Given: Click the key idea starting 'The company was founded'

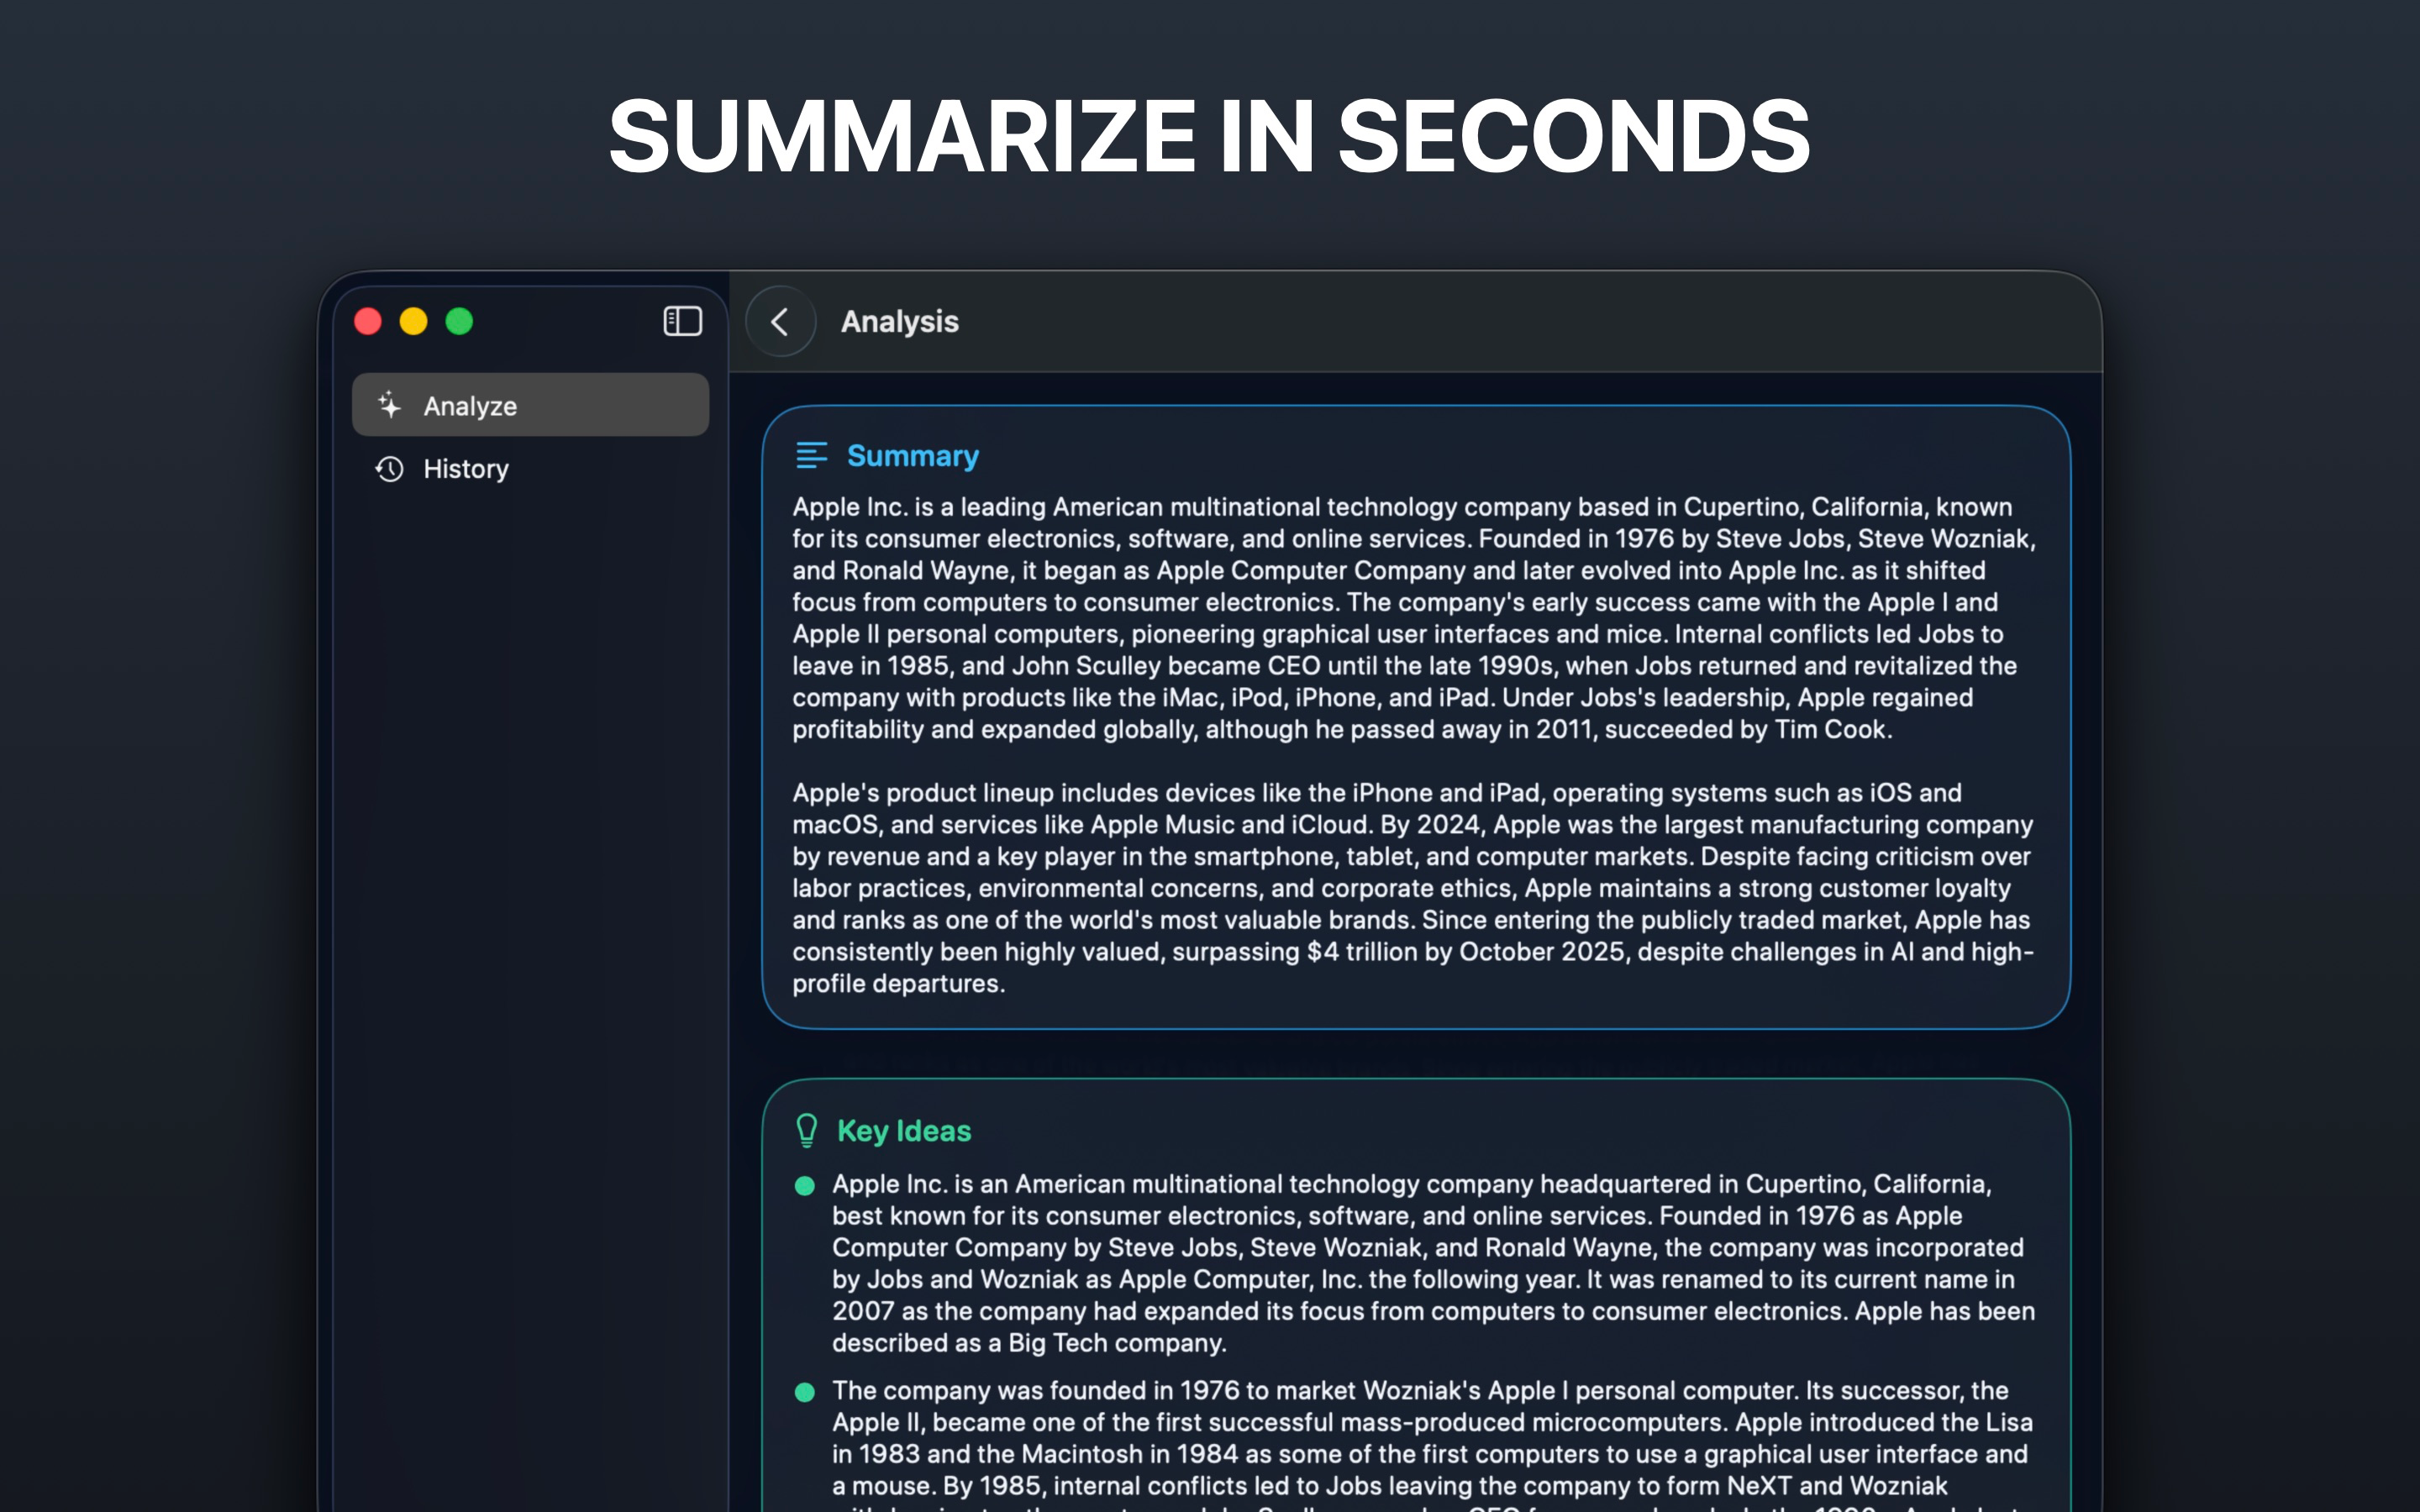Looking at the screenshot, I should click(1432, 1443).
